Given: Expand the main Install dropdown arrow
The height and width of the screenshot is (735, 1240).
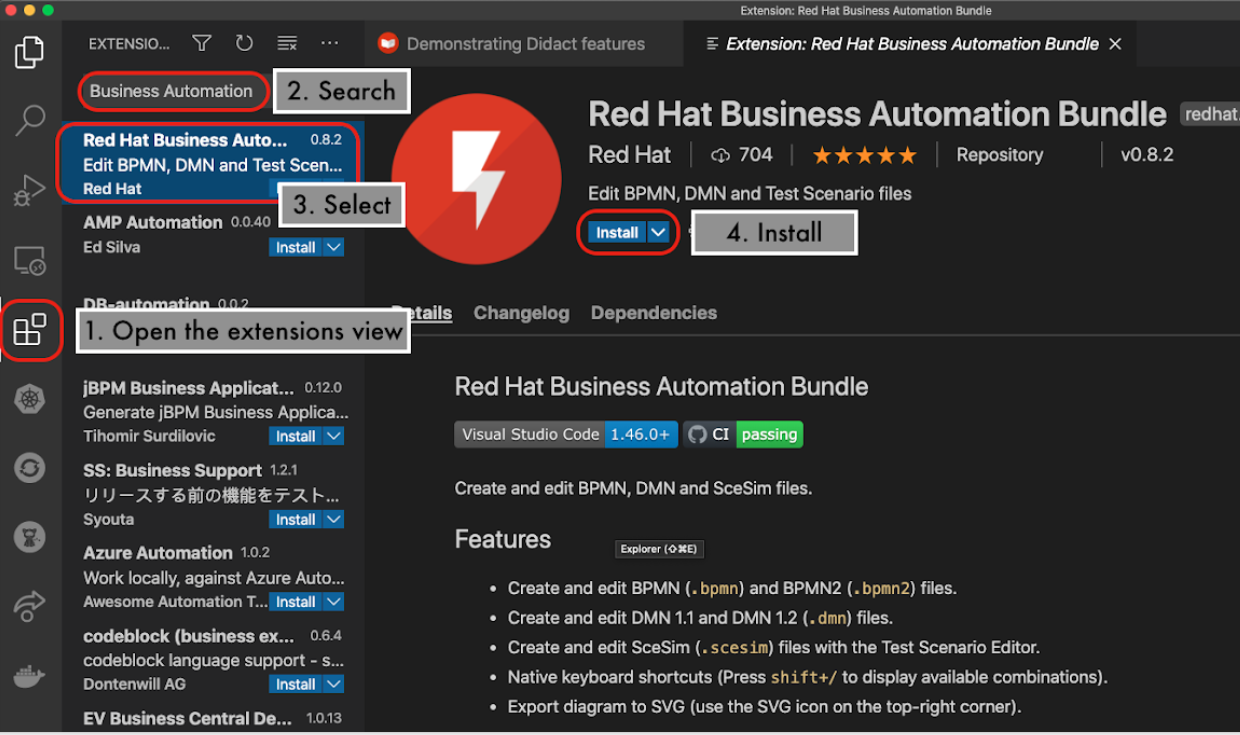Looking at the screenshot, I should tap(658, 232).
